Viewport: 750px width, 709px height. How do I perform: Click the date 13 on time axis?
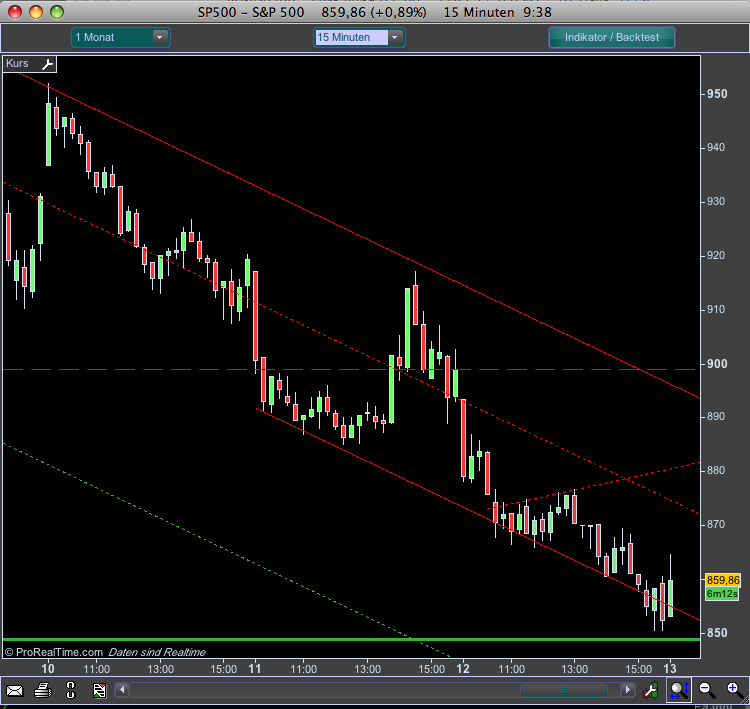click(670, 668)
